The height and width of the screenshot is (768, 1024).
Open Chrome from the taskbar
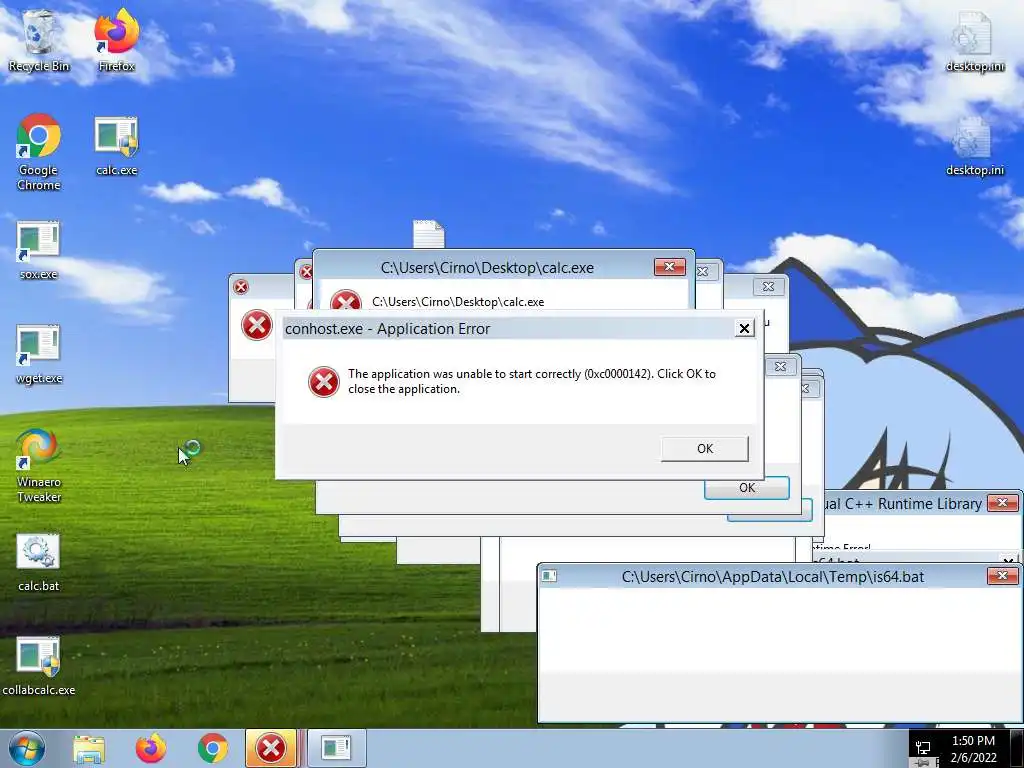click(213, 748)
